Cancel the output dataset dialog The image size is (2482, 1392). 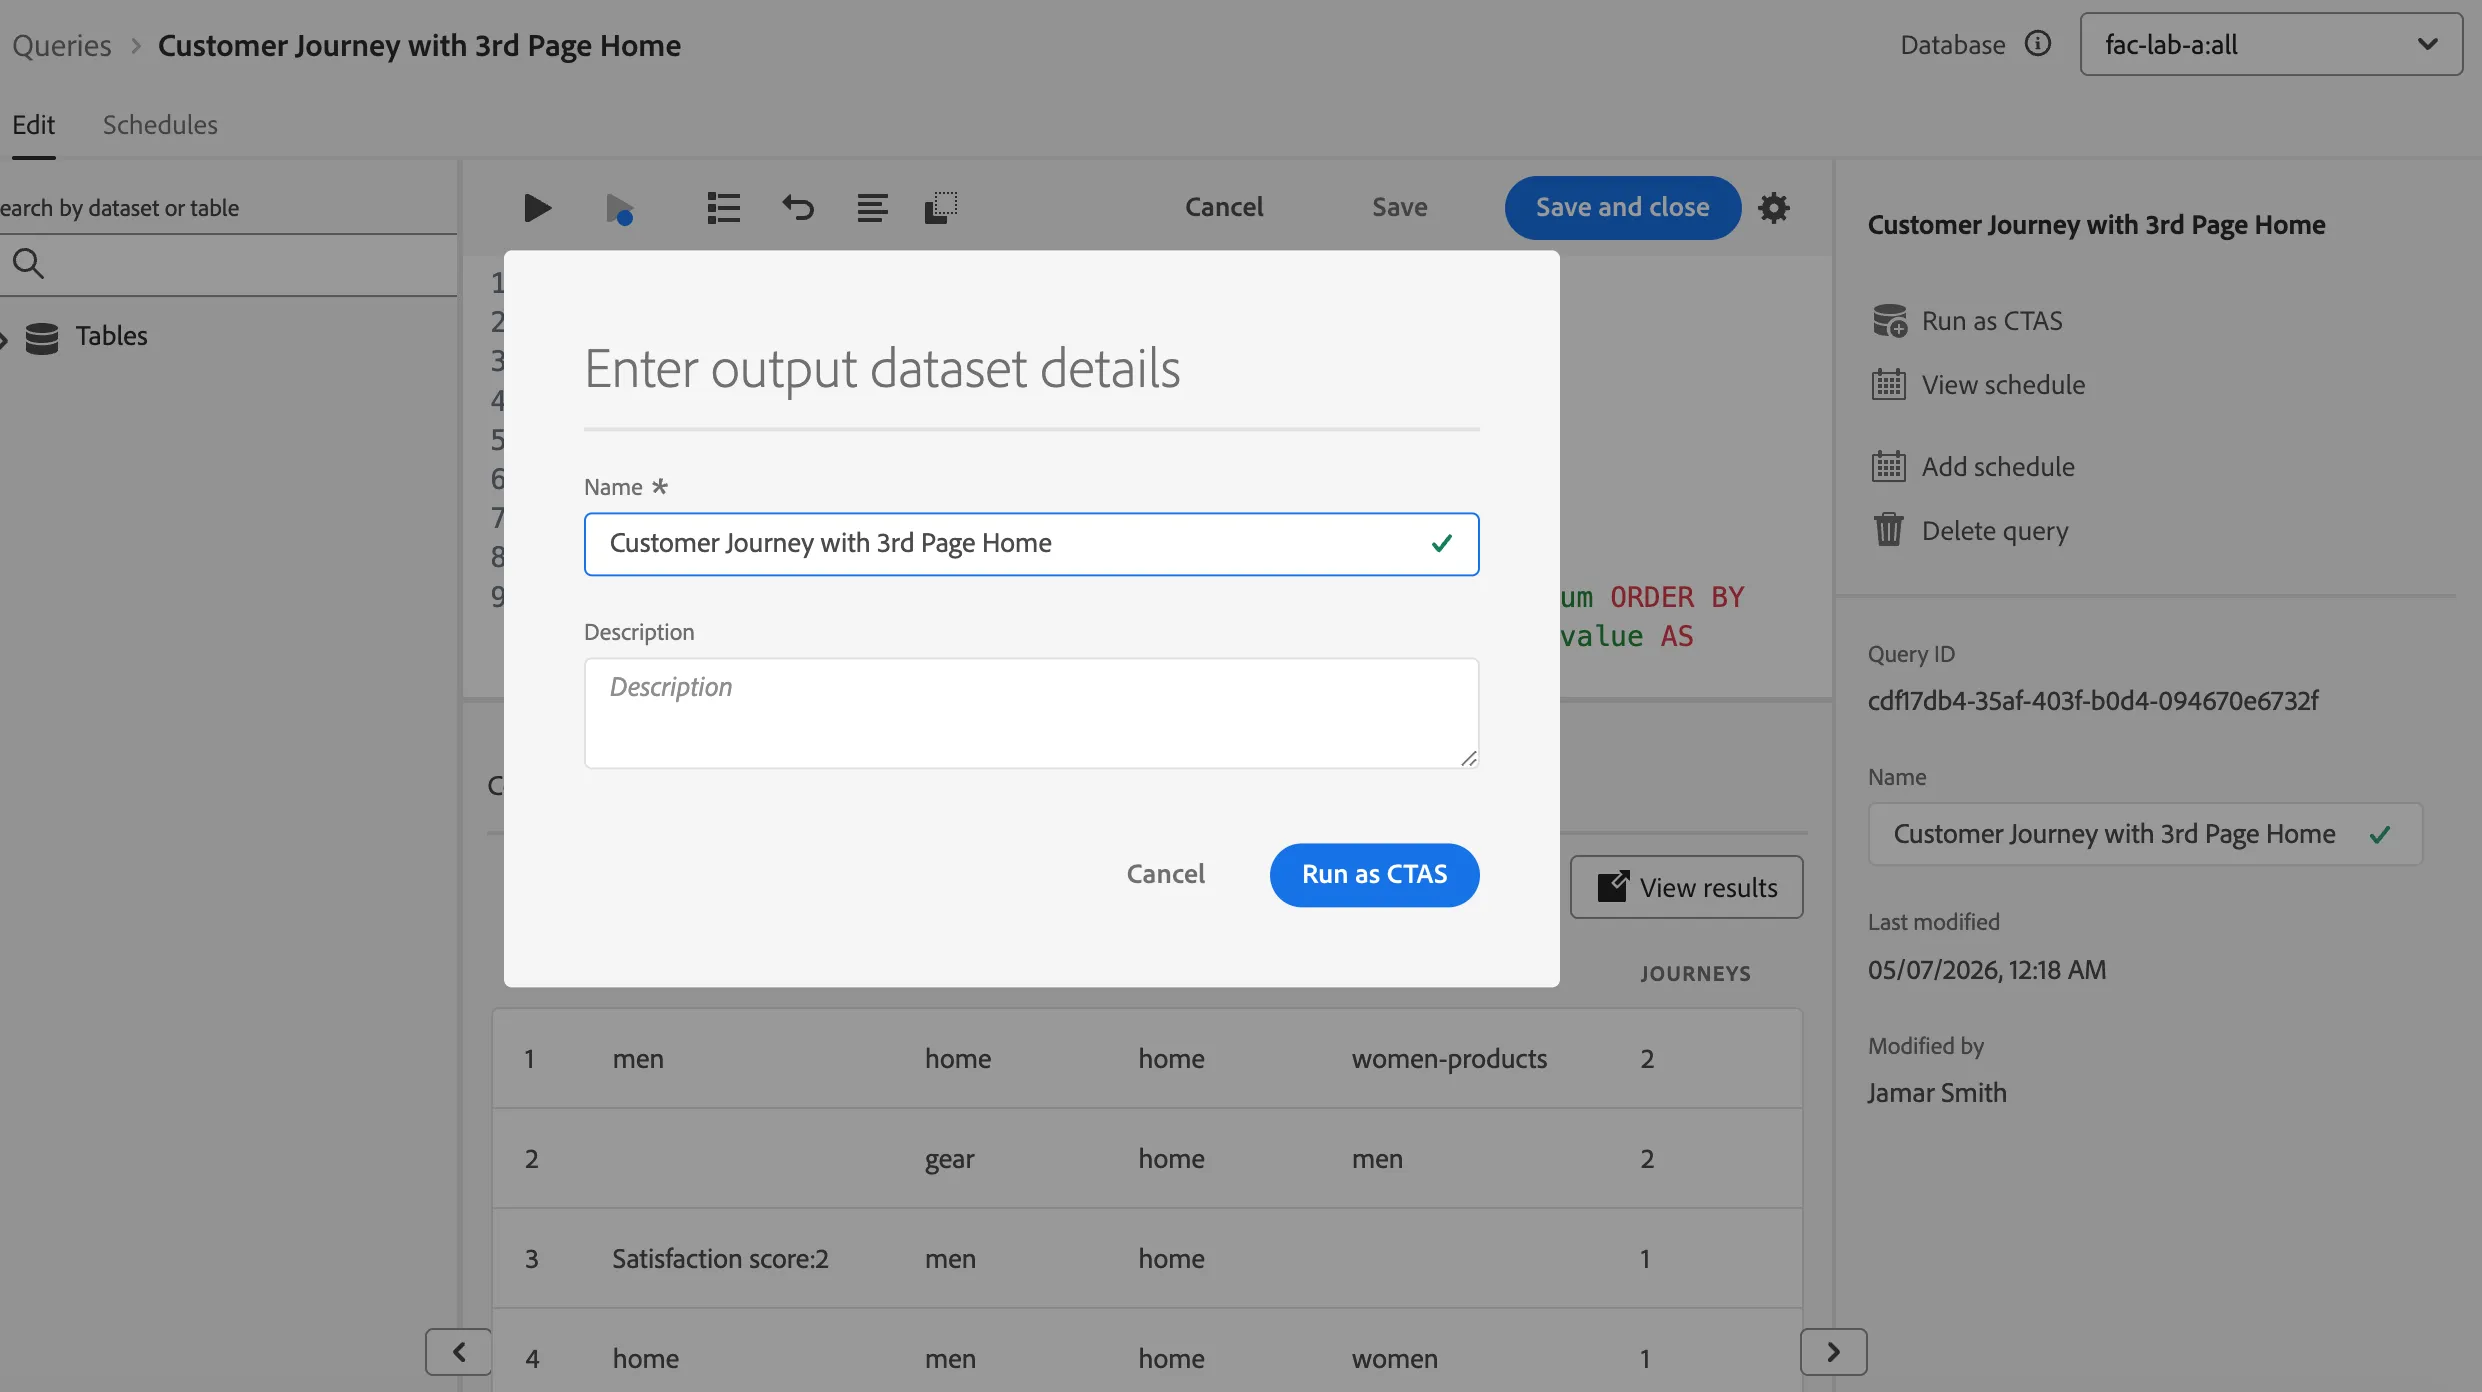[x=1165, y=875]
